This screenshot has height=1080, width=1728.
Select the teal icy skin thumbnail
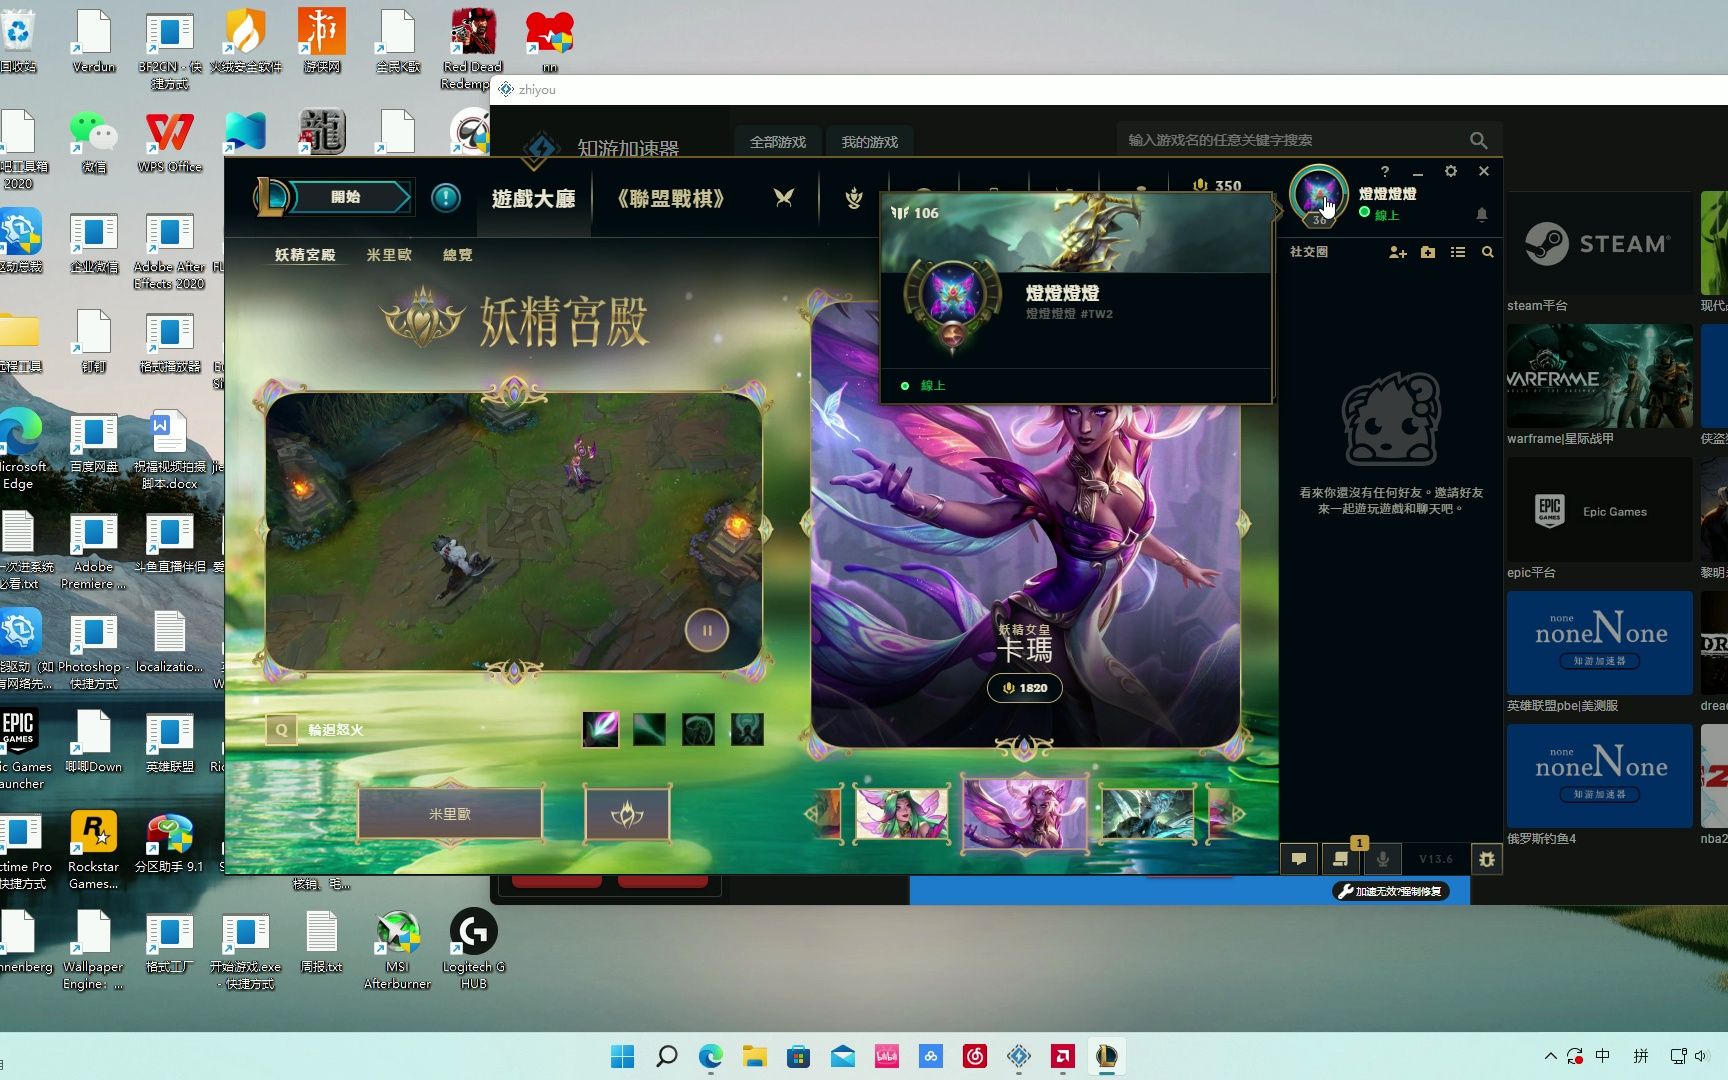click(1148, 813)
